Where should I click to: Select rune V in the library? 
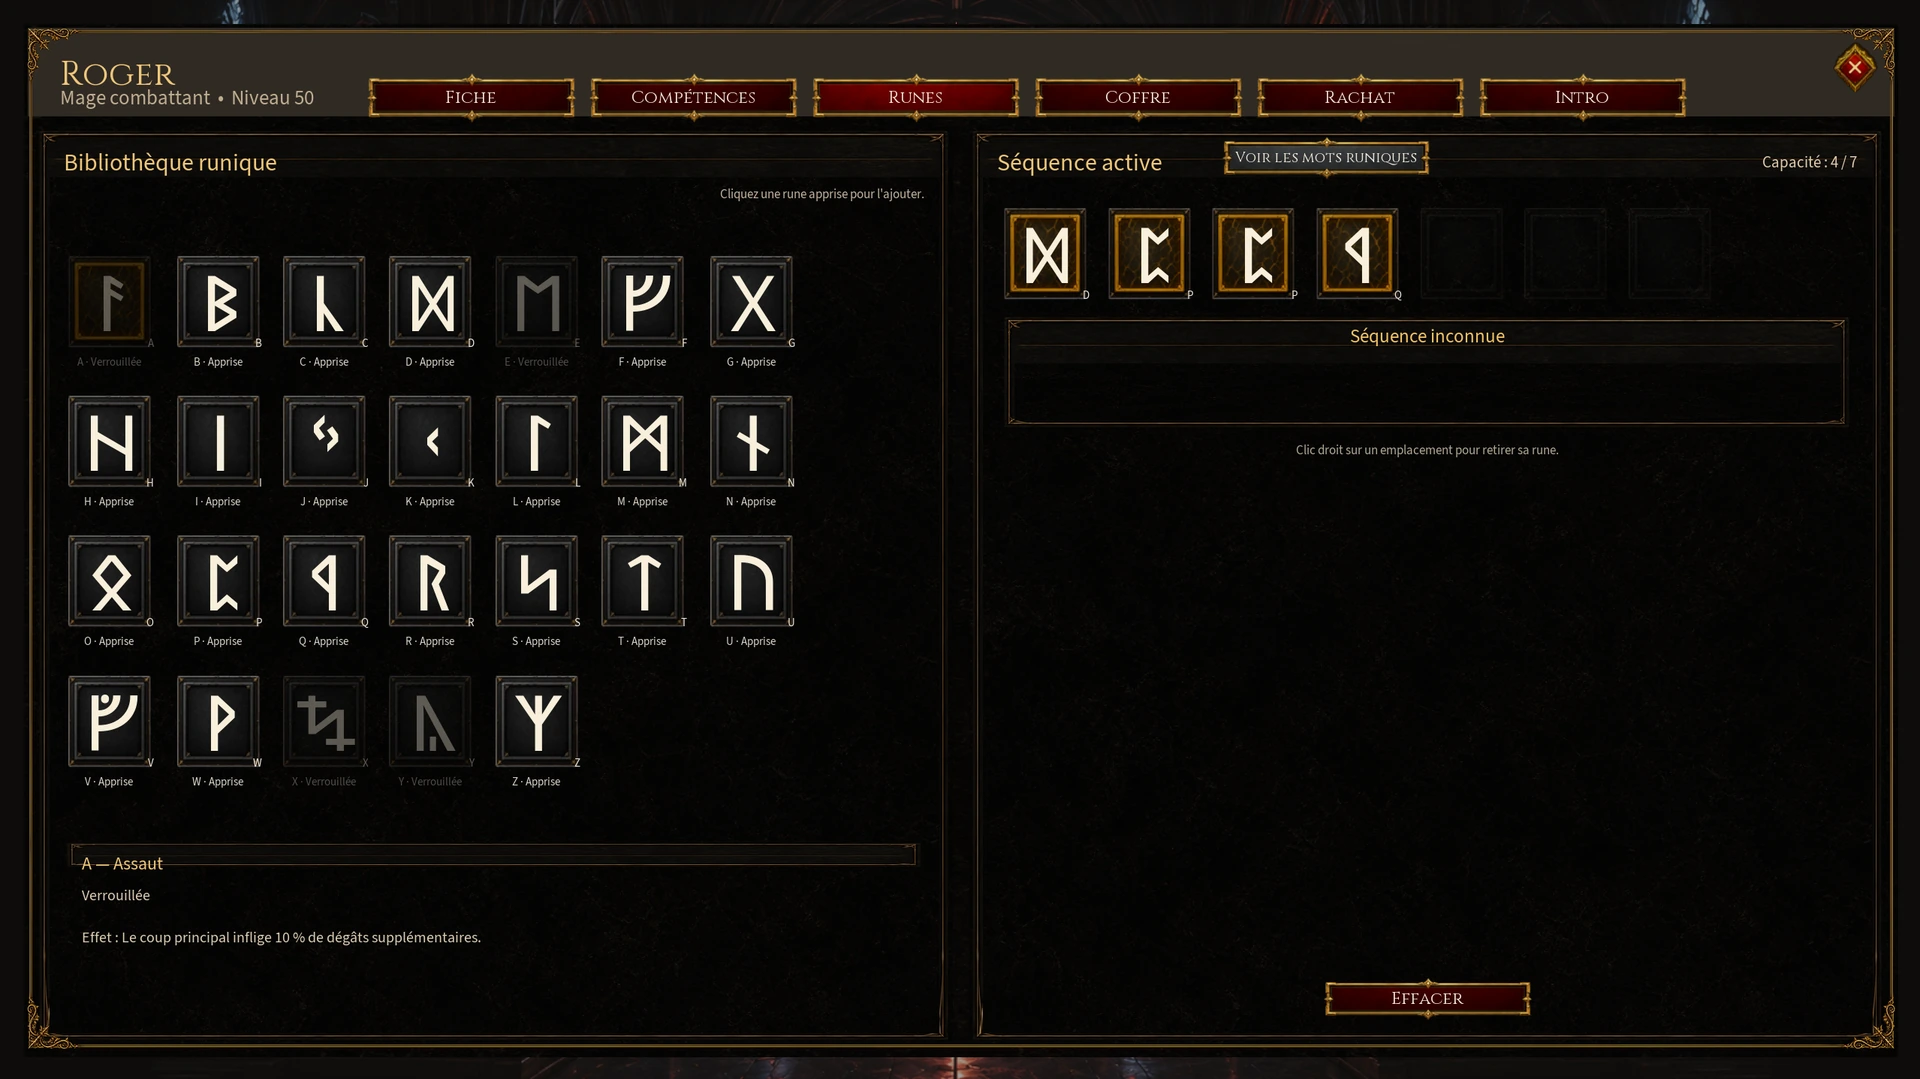point(109,721)
